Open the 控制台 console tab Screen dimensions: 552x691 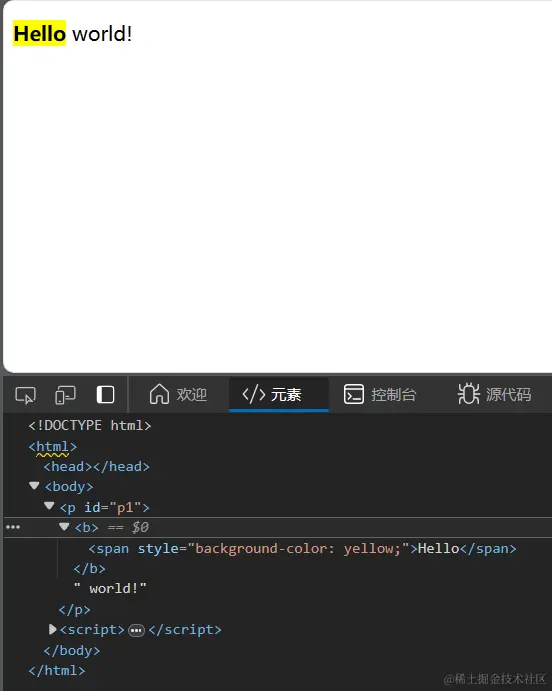coord(380,394)
